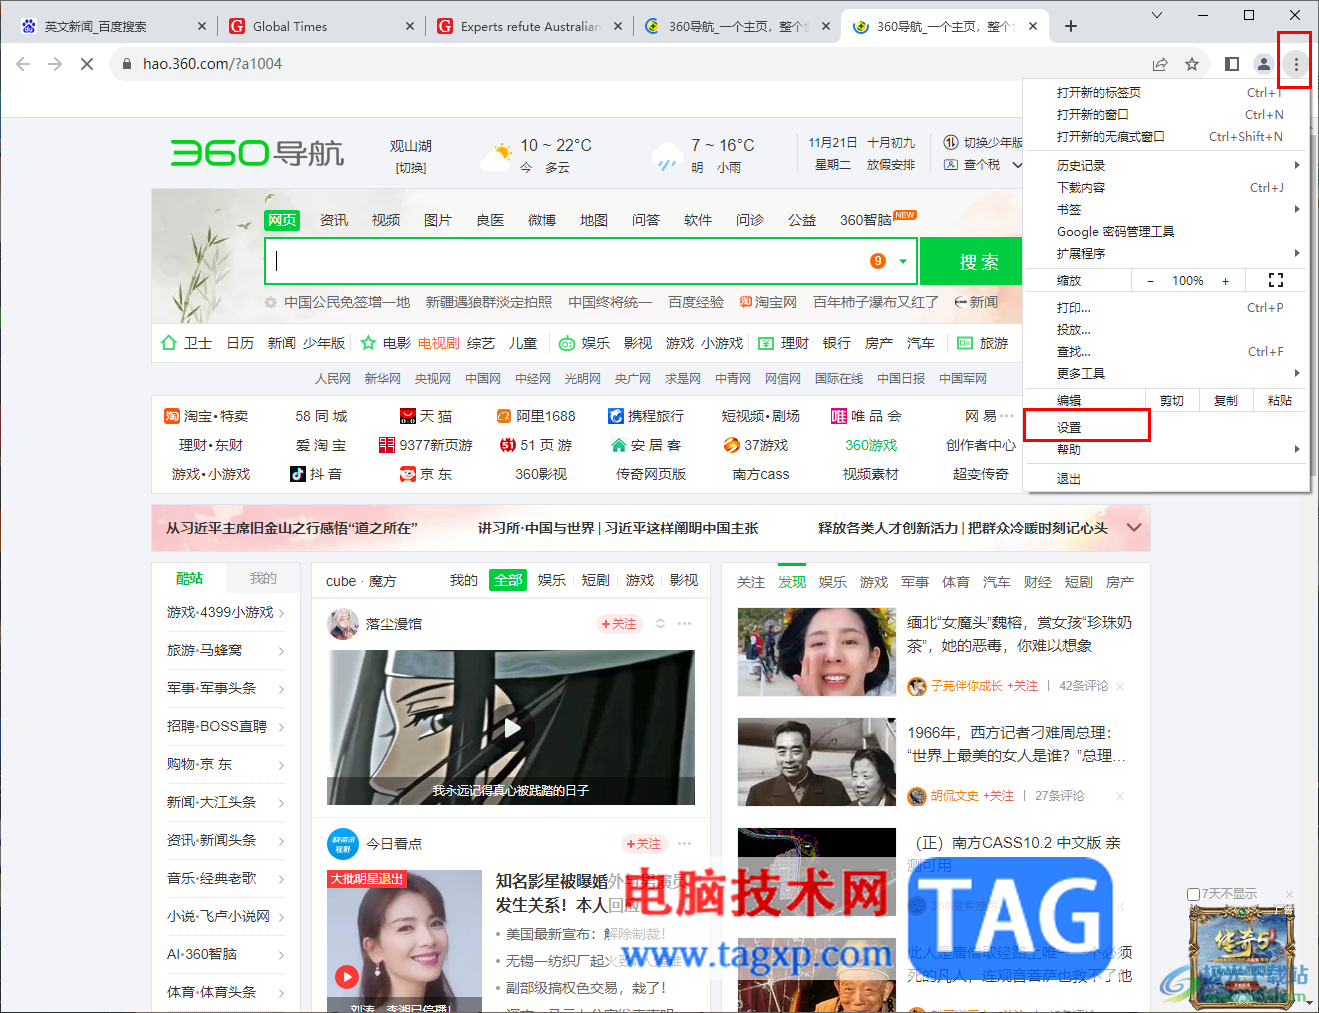Check the 7天不显示 checkbox
Image resolution: width=1319 pixels, height=1013 pixels.
(1192, 893)
